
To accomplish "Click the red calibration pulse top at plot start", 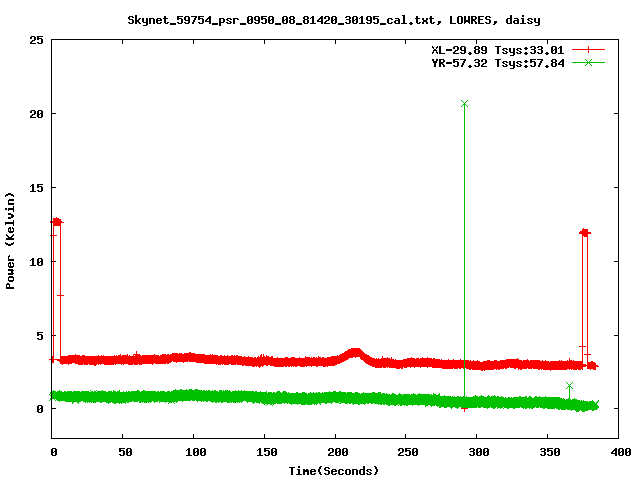I will [x=57, y=222].
